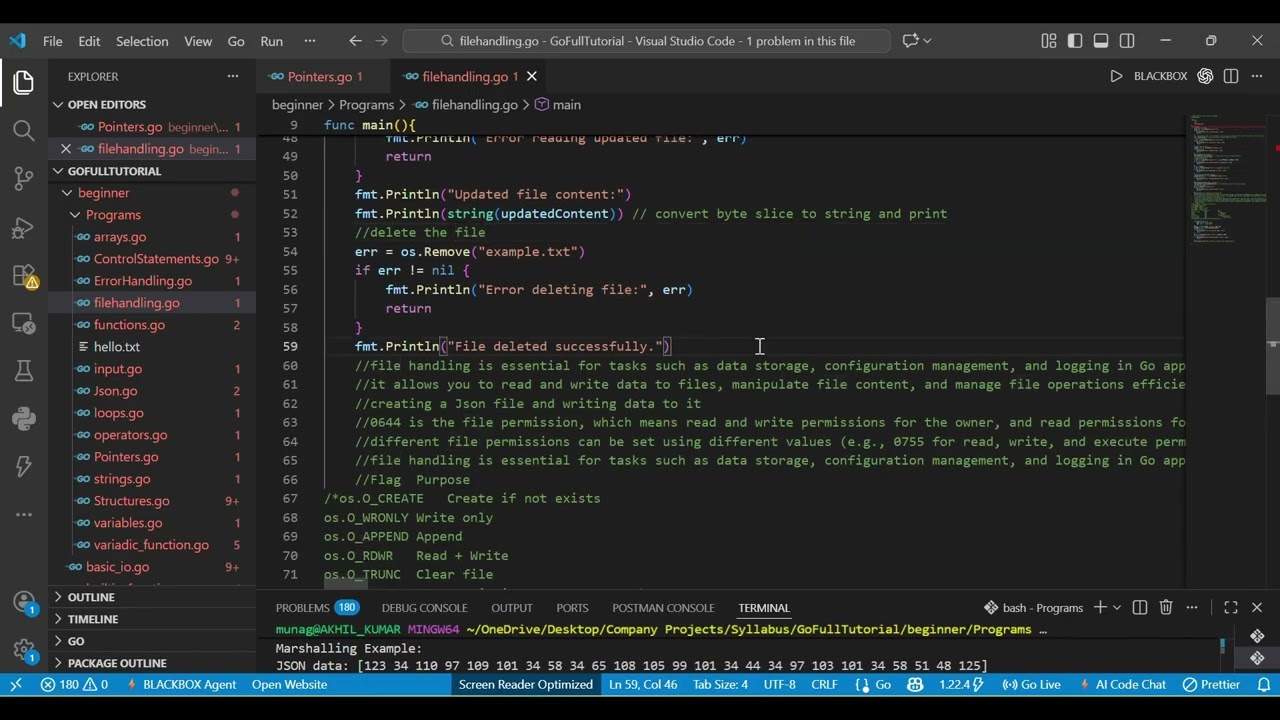Image resolution: width=1280 pixels, height=720 pixels.
Task: Click the UTF-8 encoding indicator
Action: 779,685
